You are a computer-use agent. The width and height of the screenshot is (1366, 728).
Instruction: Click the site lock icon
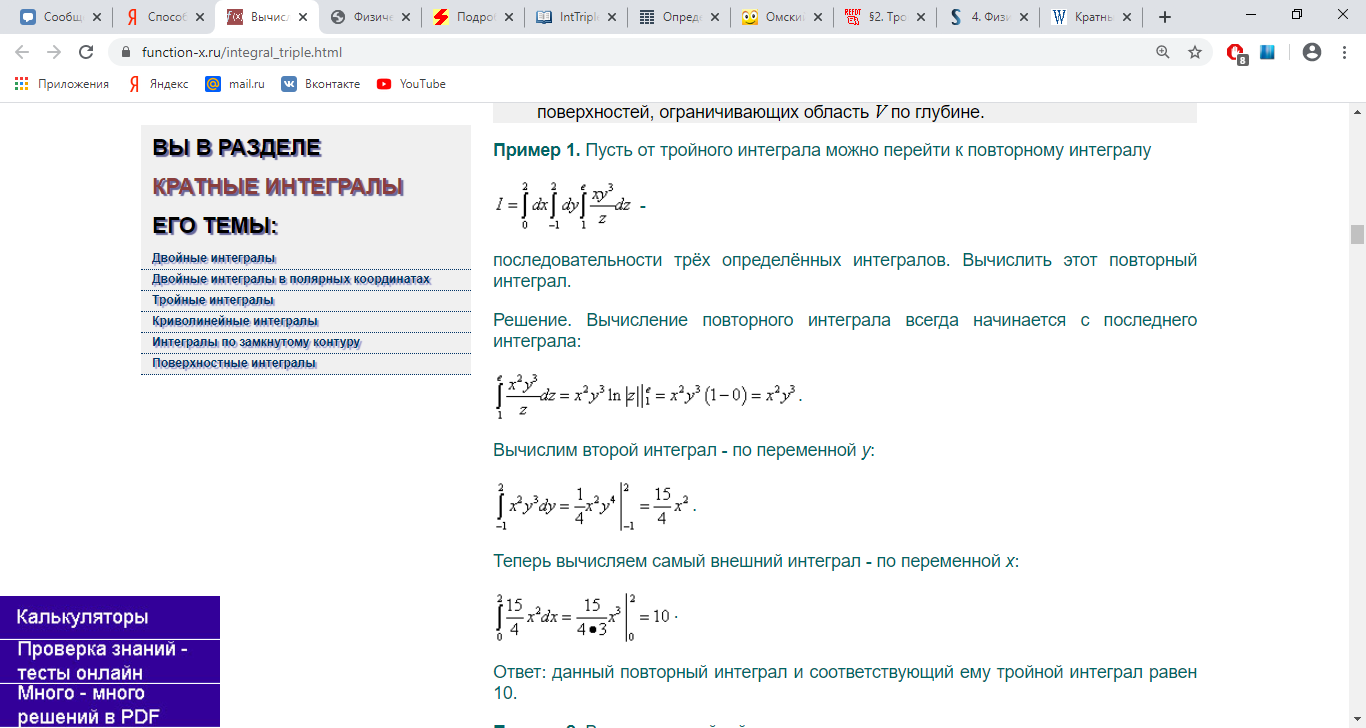(126, 52)
